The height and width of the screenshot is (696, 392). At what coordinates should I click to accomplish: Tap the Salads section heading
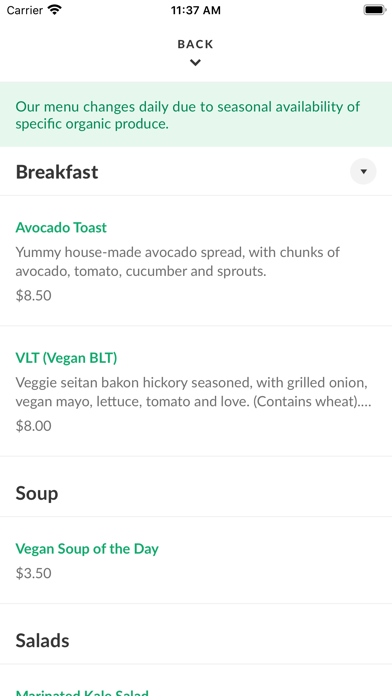(x=43, y=641)
